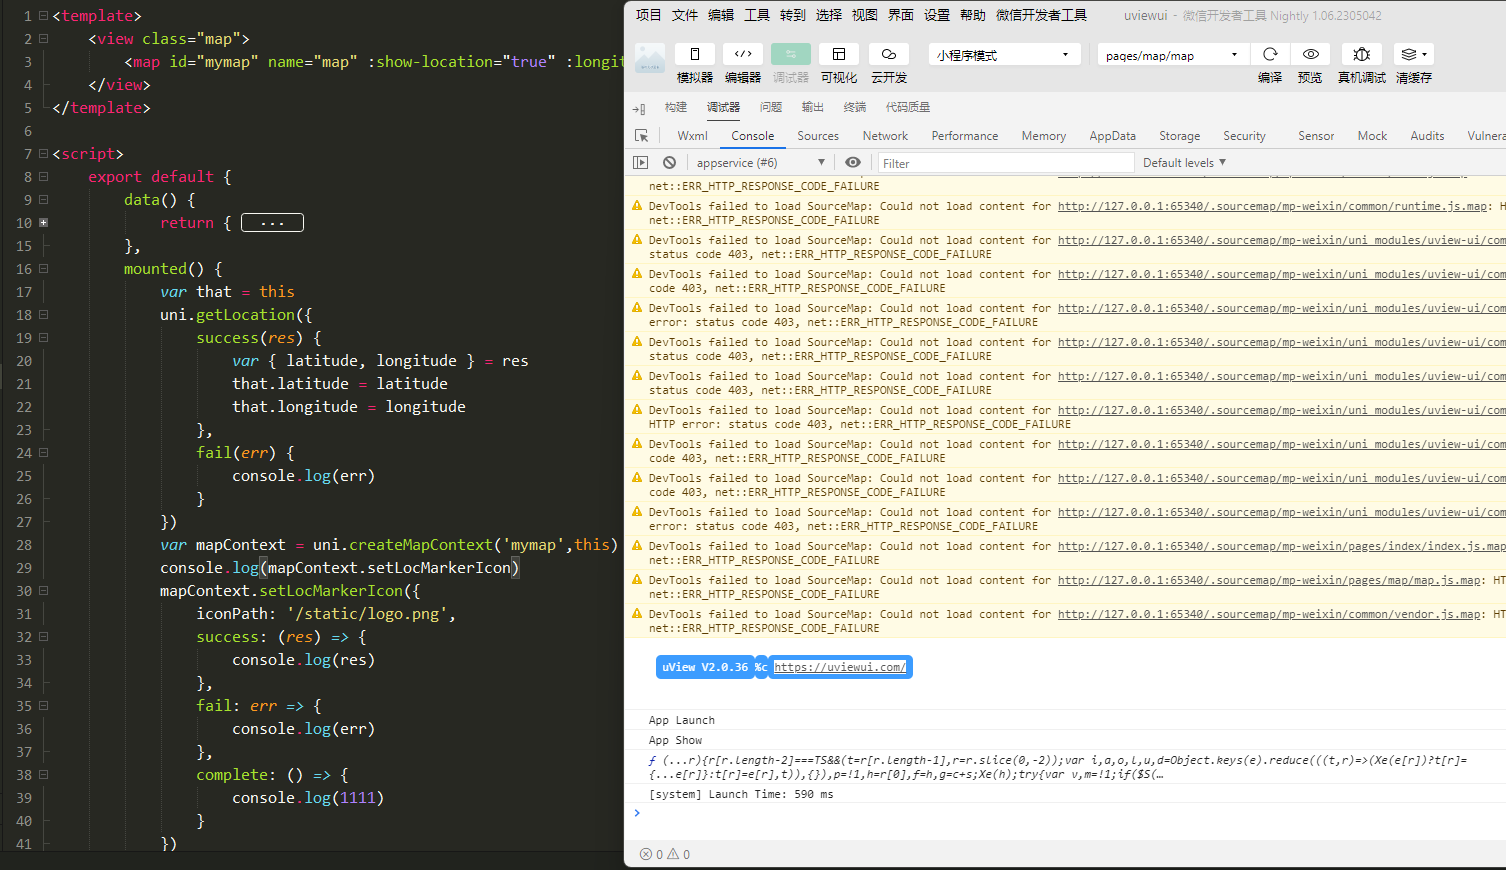The width and height of the screenshot is (1506, 870).
Task: Switch to the Storage devtools tab
Action: click(1180, 136)
